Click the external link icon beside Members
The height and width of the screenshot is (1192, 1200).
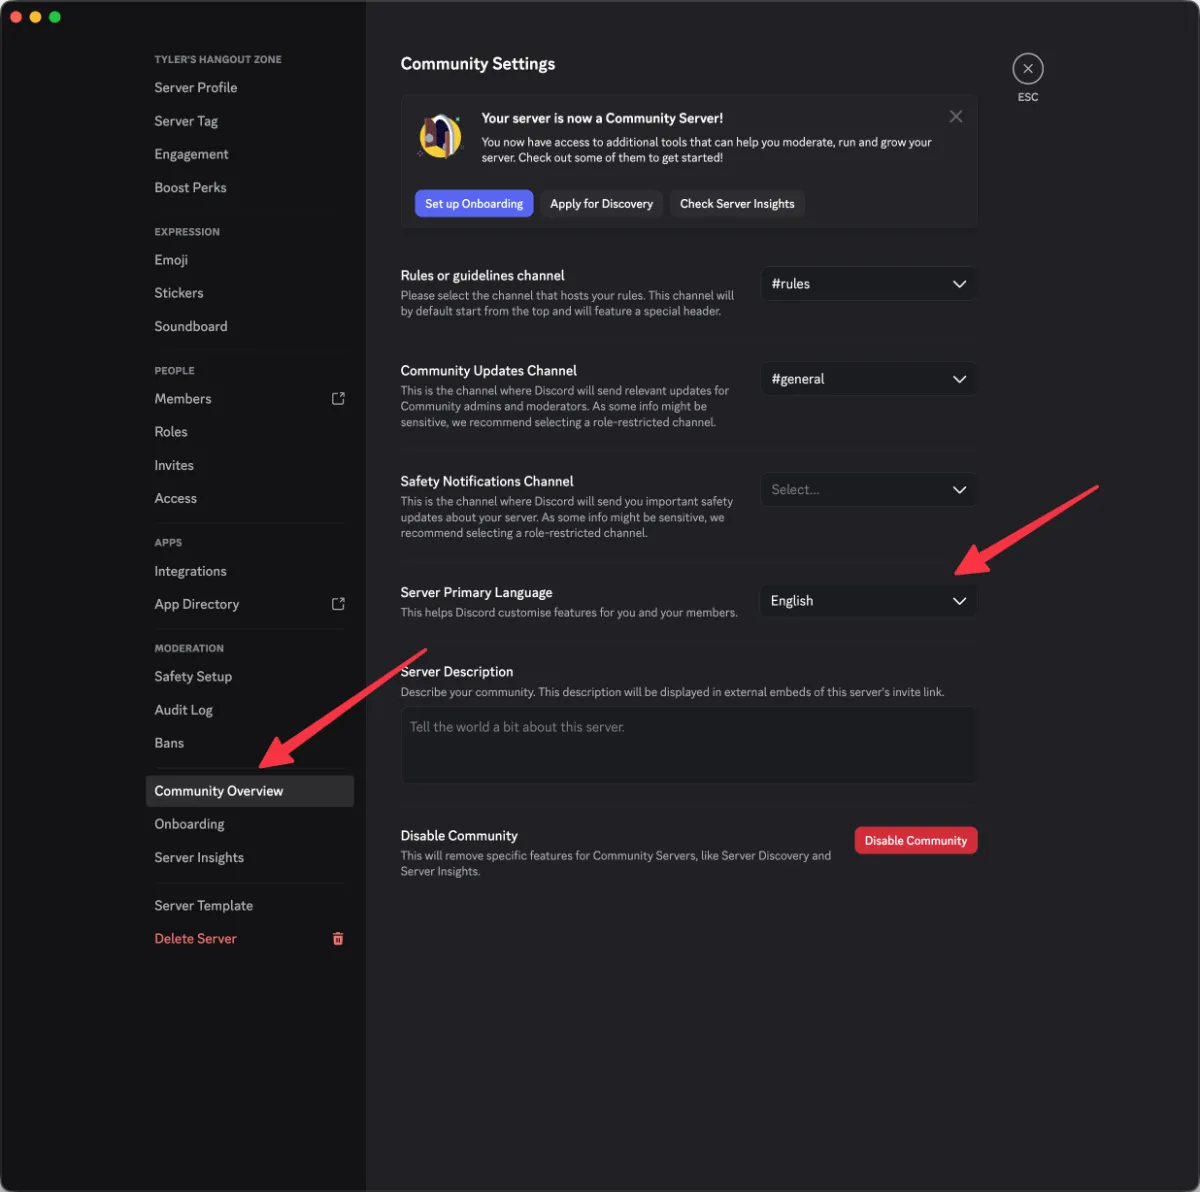click(338, 399)
